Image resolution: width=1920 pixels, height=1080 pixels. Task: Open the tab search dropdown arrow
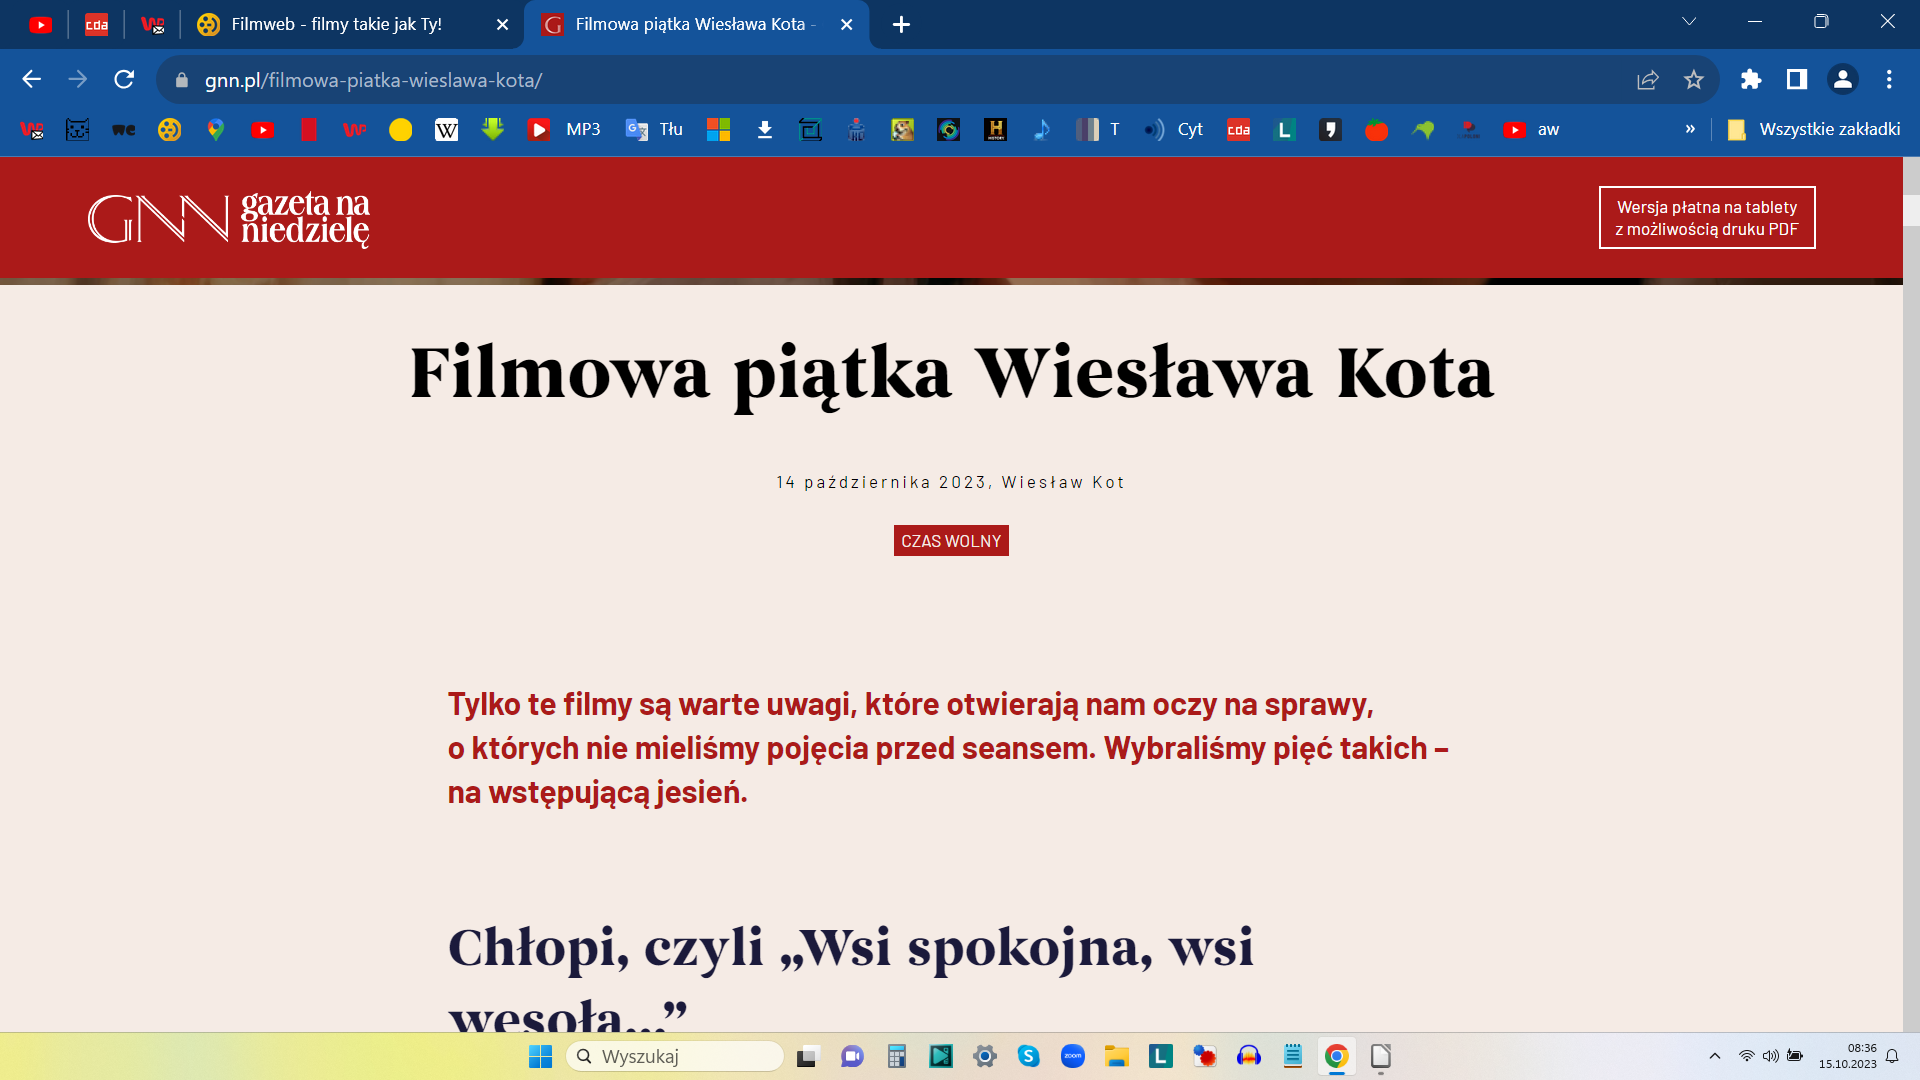coord(1689,22)
